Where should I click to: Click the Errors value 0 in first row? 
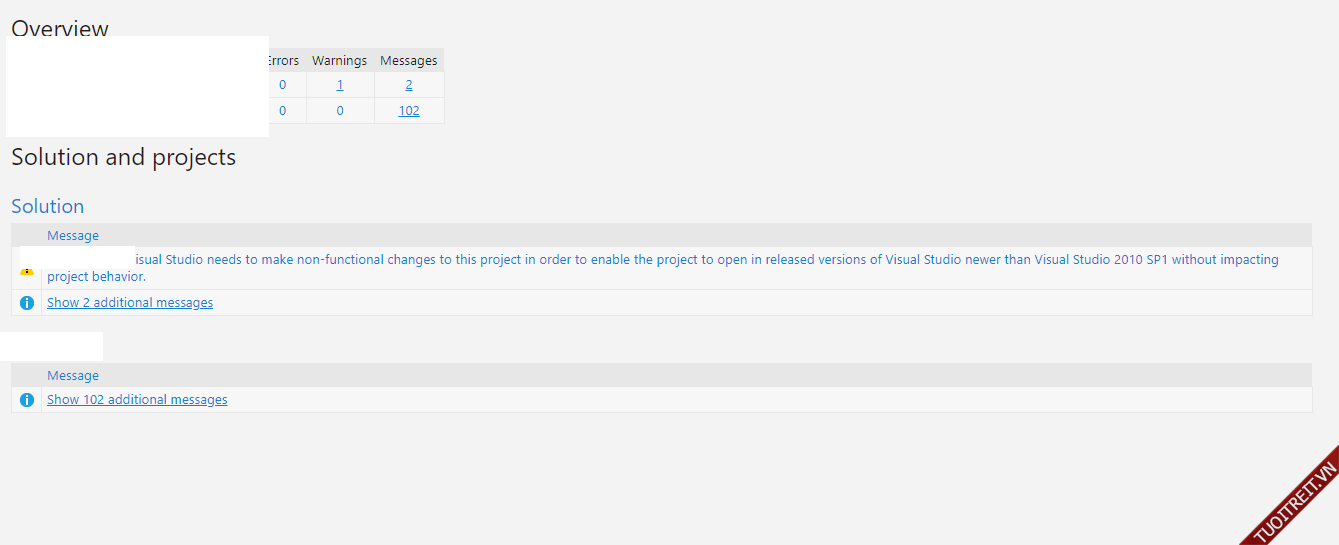point(283,85)
